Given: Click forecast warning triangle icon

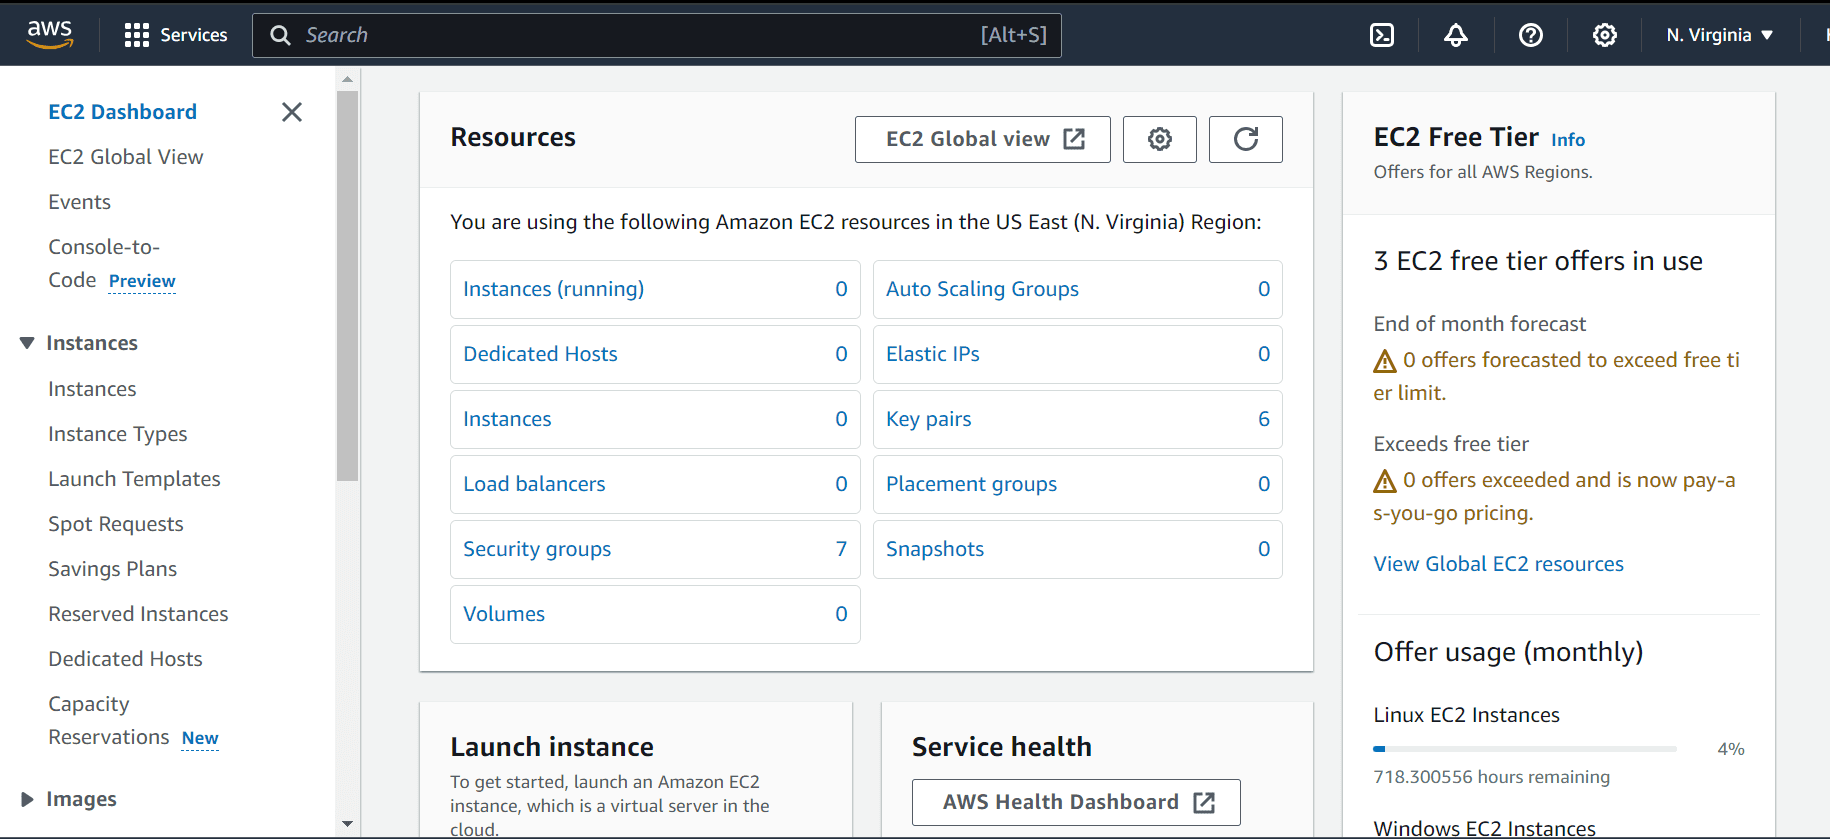Looking at the screenshot, I should 1385,361.
